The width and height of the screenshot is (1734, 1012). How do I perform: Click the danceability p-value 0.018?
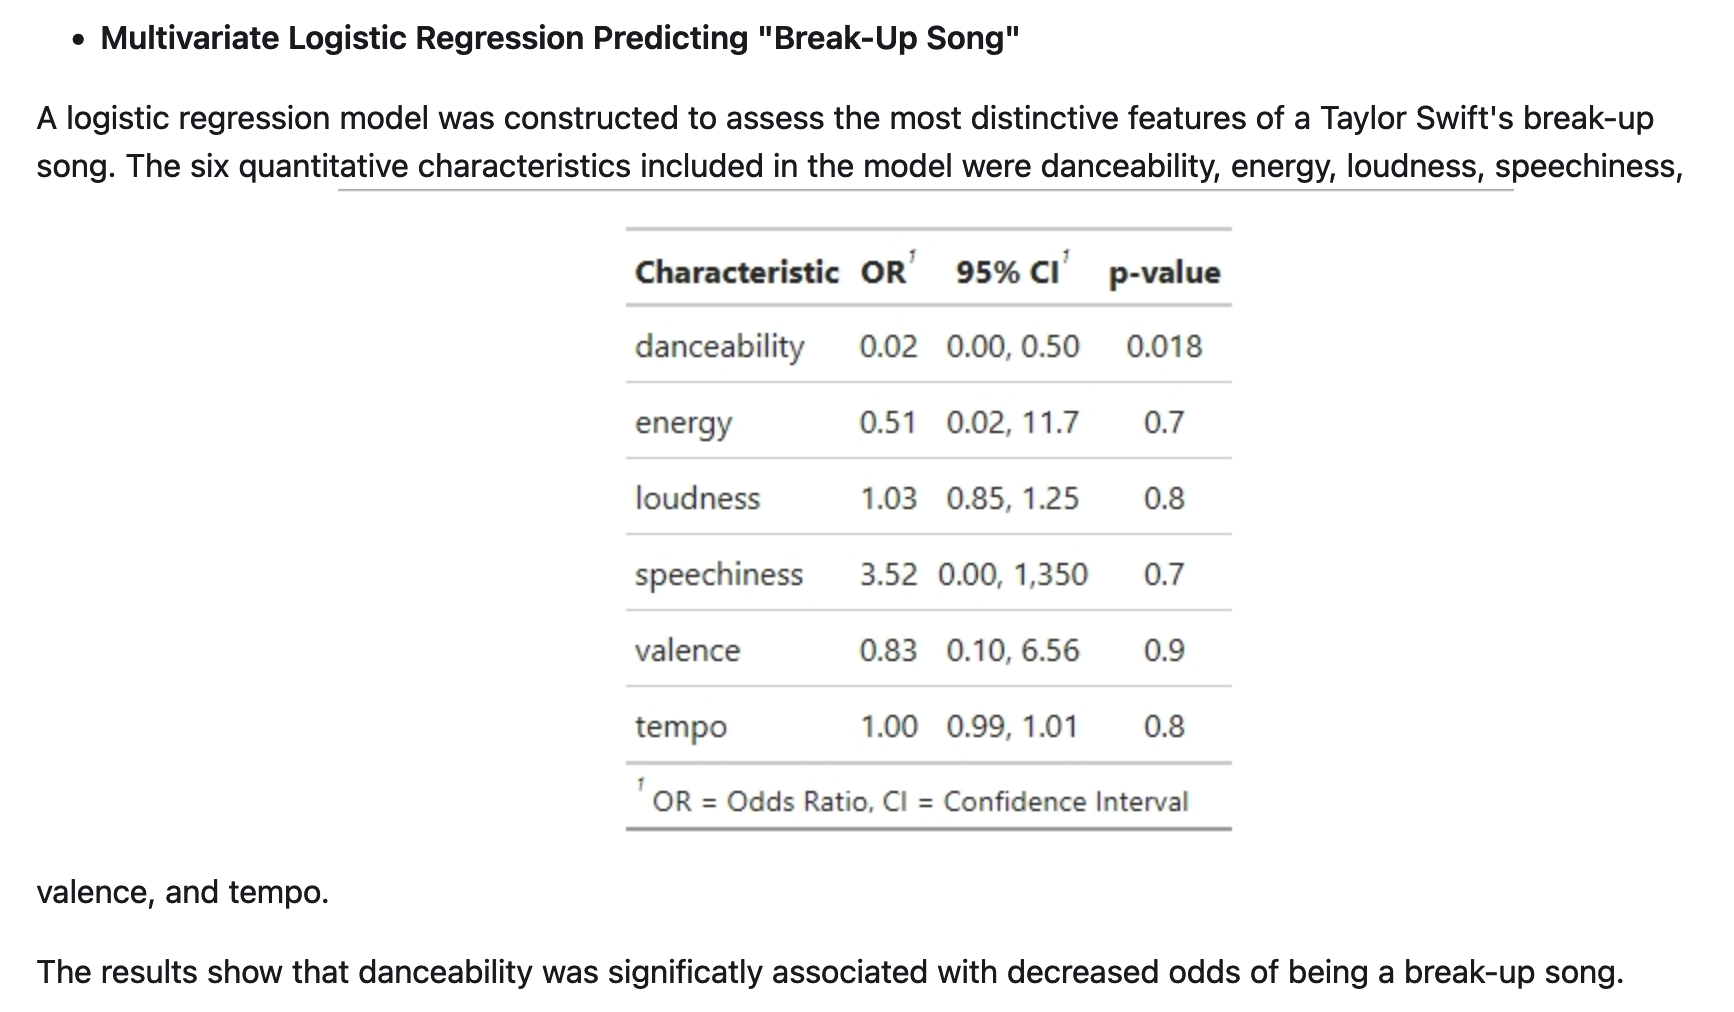[1164, 347]
